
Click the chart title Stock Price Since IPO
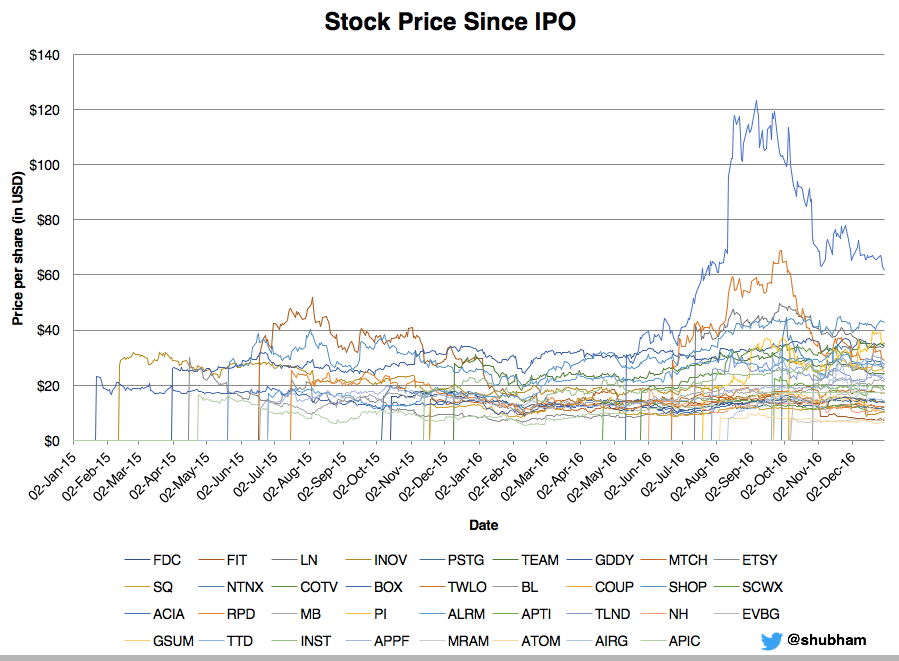[x=449, y=22]
